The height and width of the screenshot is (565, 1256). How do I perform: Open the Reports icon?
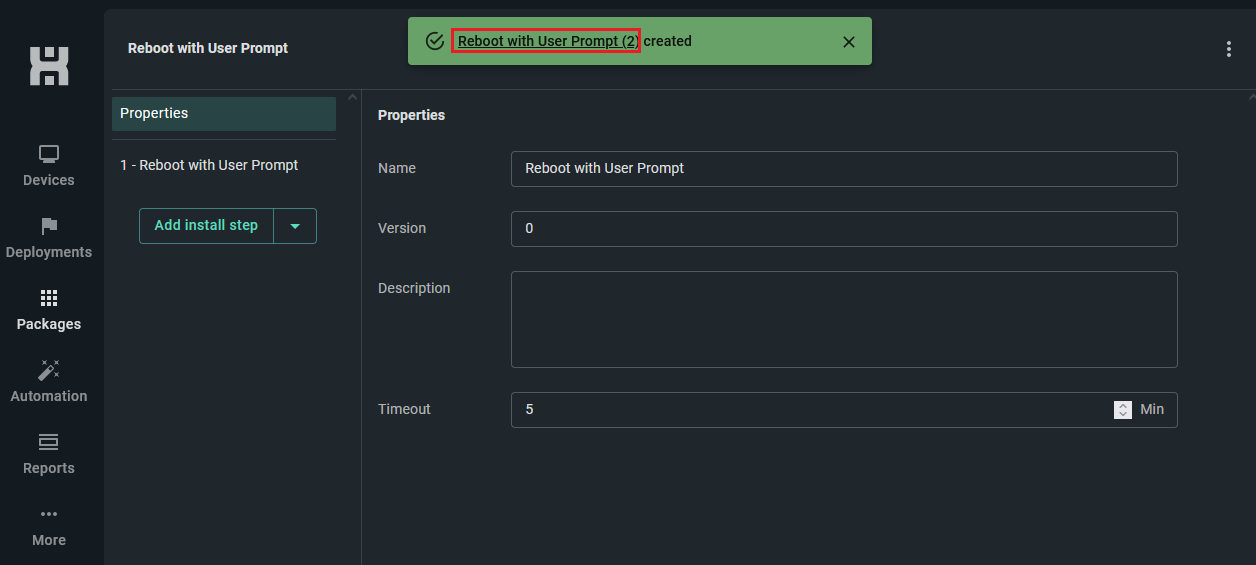coord(49,442)
